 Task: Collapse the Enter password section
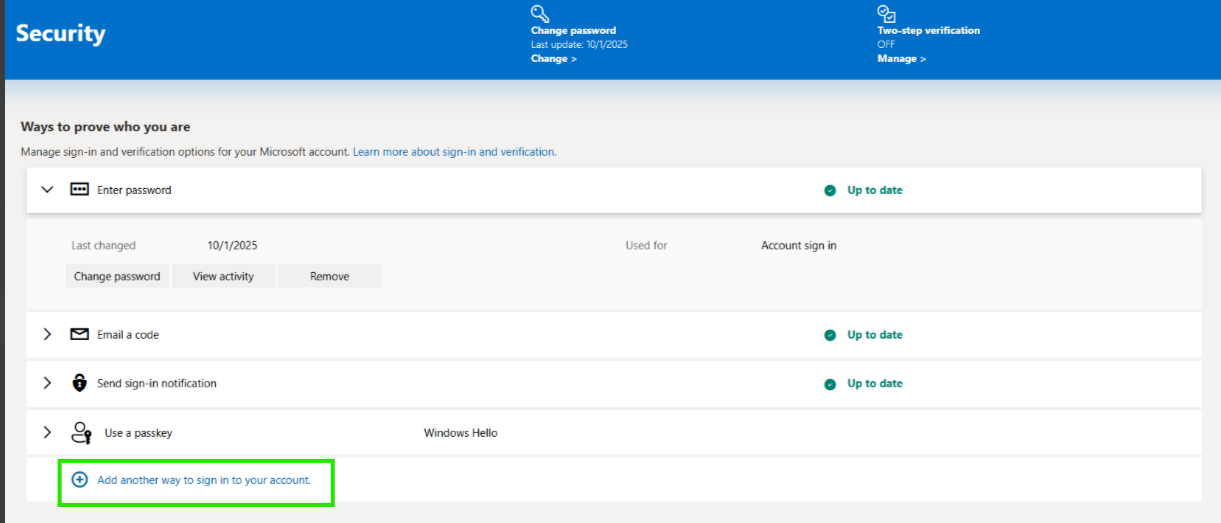point(47,189)
